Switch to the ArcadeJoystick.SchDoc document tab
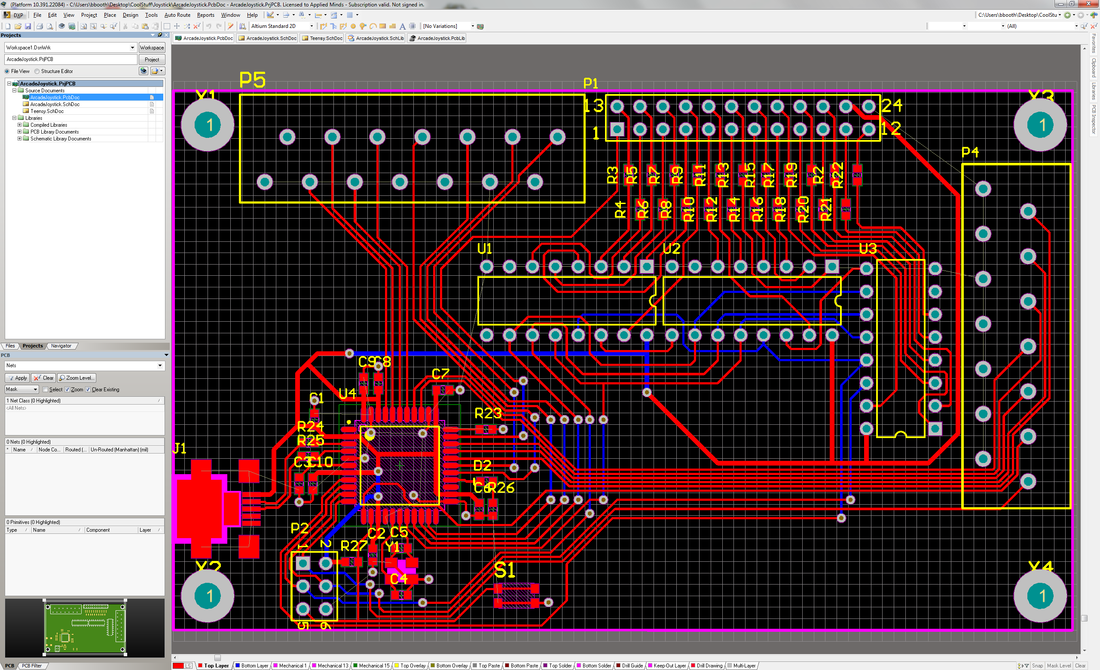The height and width of the screenshot is (670, 1100). [268, 39]
